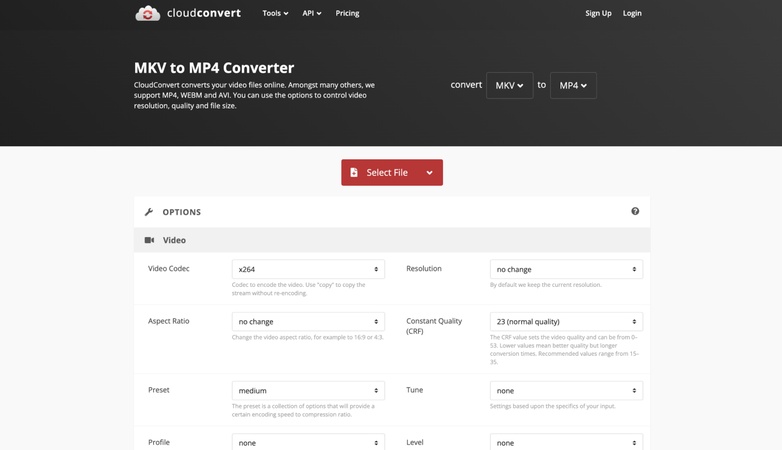Click the video camera icon in the Video header

(x=149, y=240)
